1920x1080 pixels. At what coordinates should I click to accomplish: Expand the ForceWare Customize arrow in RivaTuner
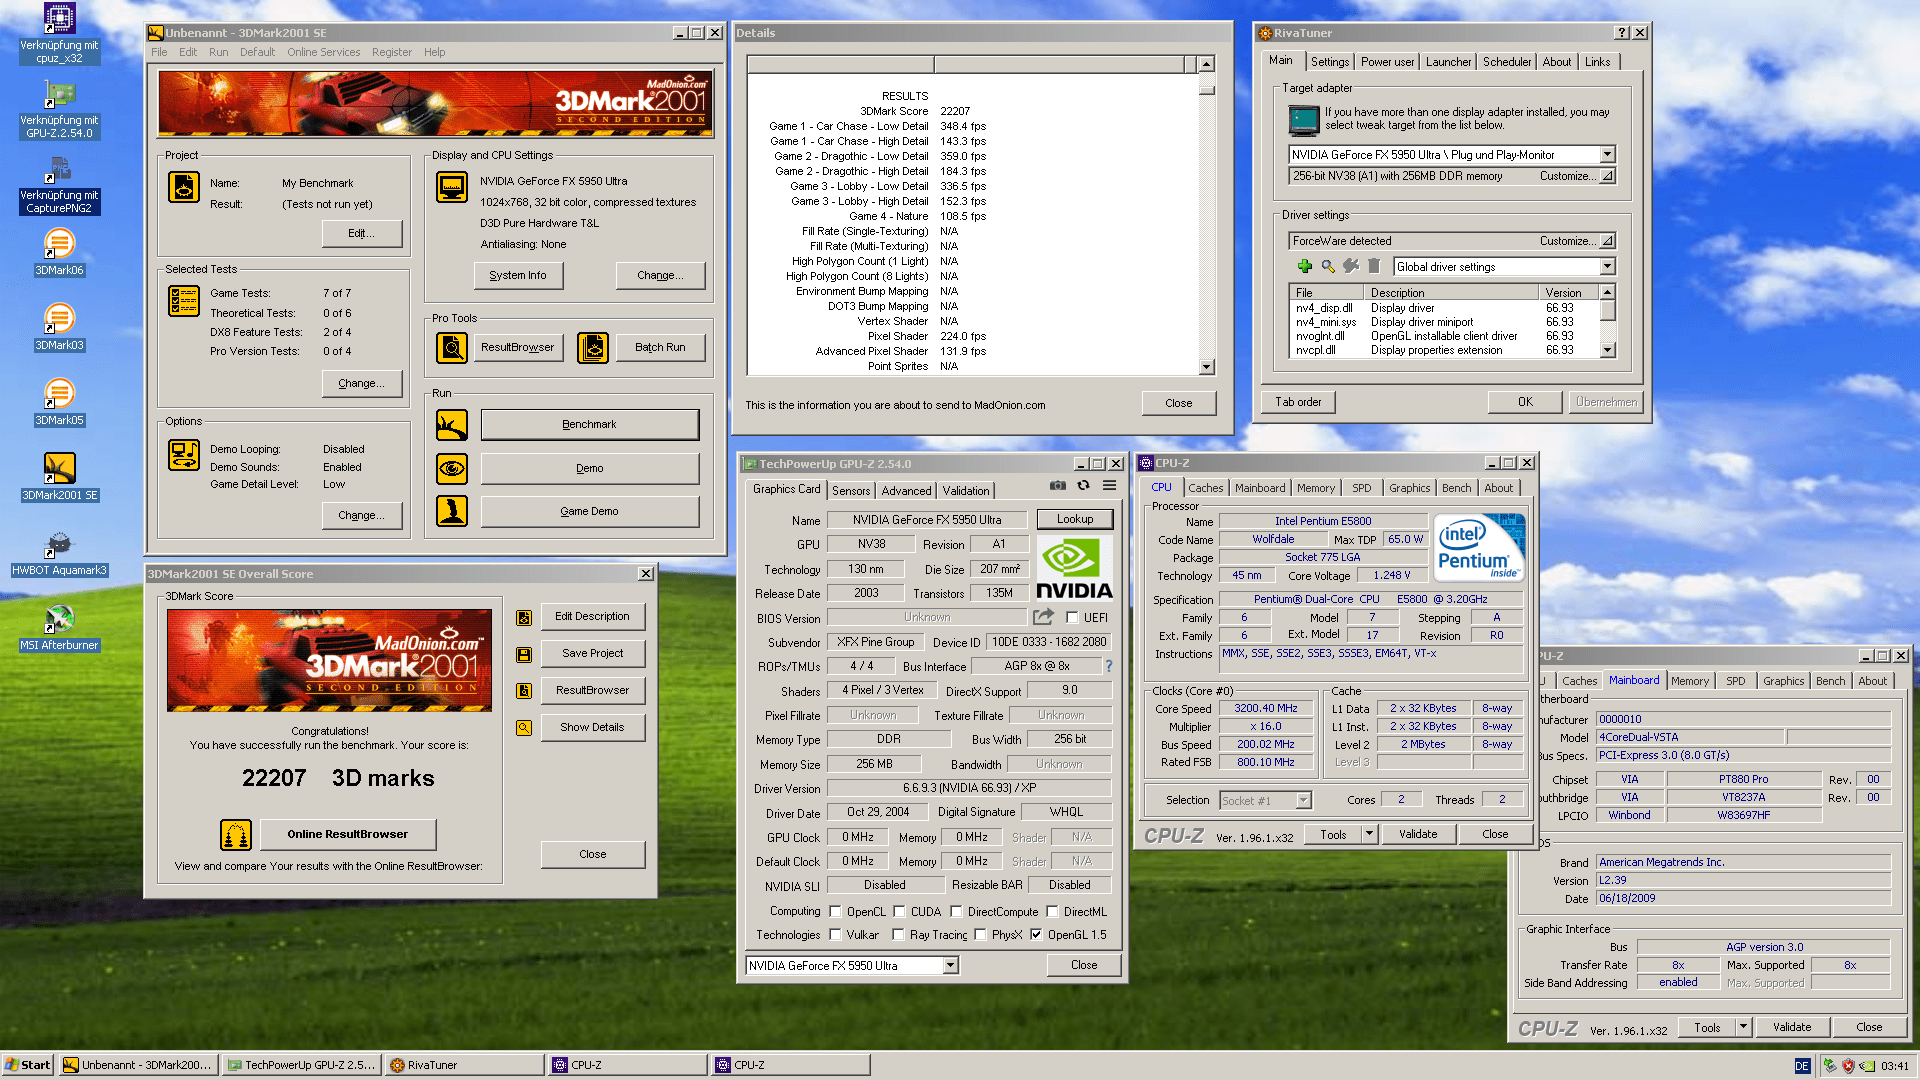tap(1607, 241)
